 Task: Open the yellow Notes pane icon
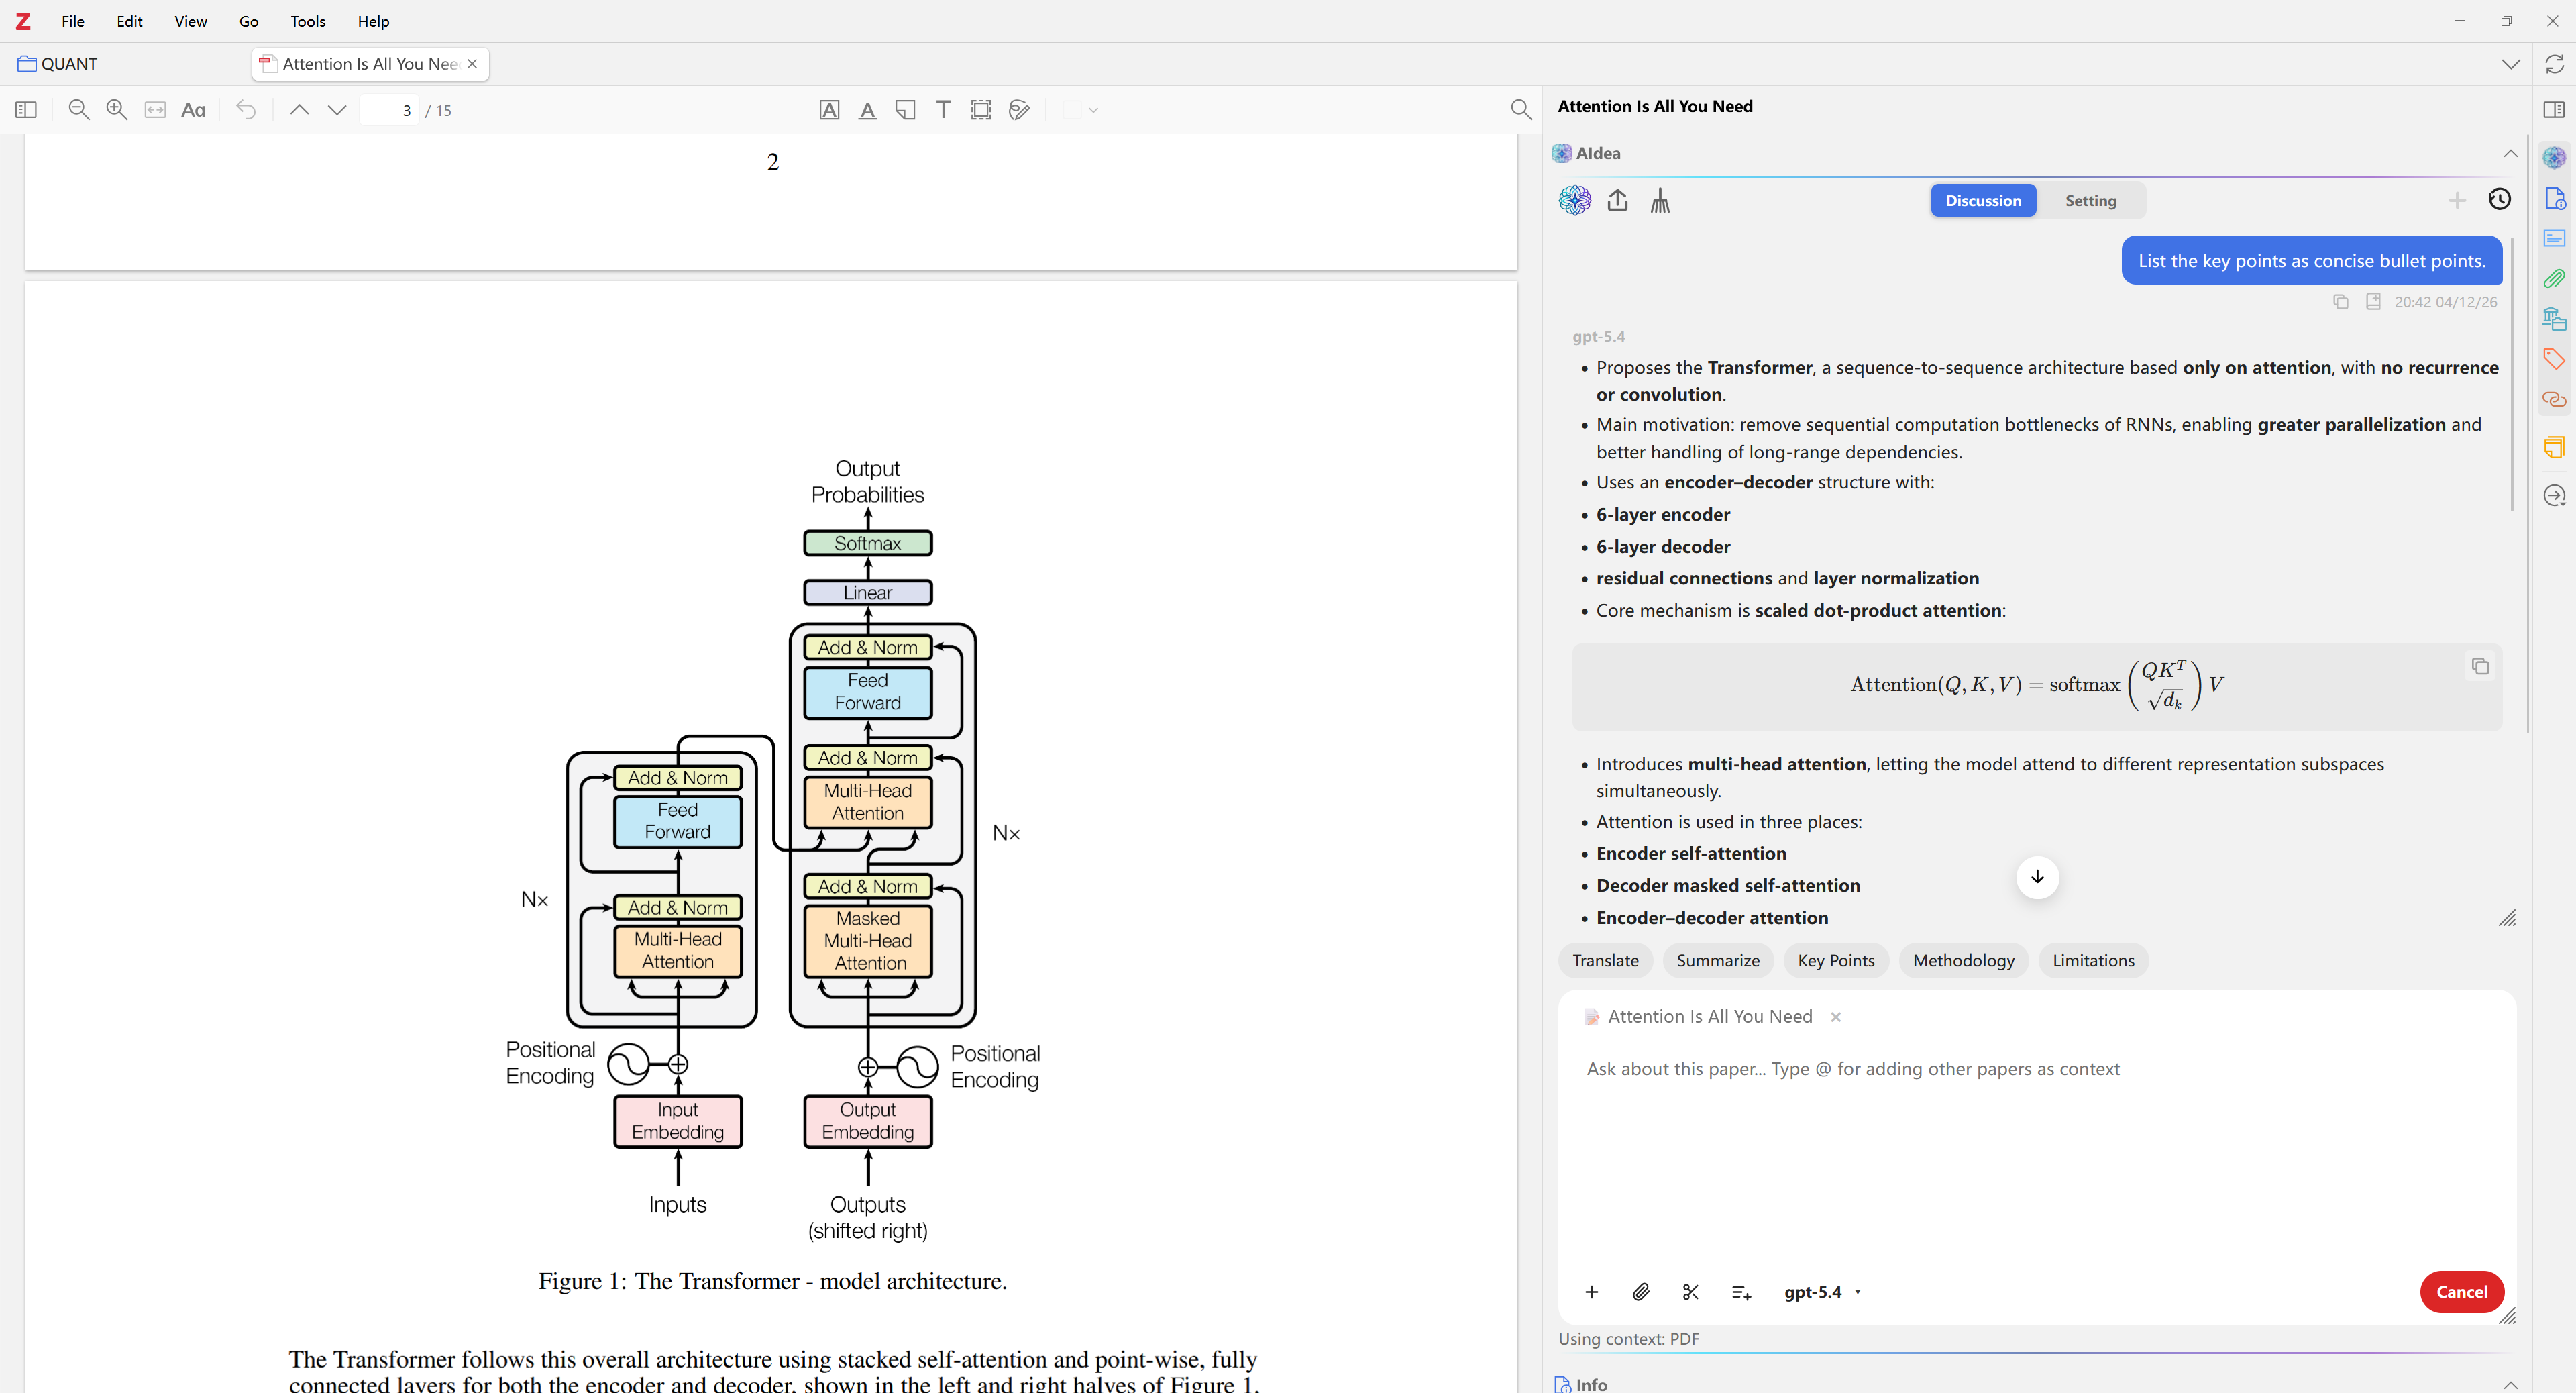[2554, 447]
